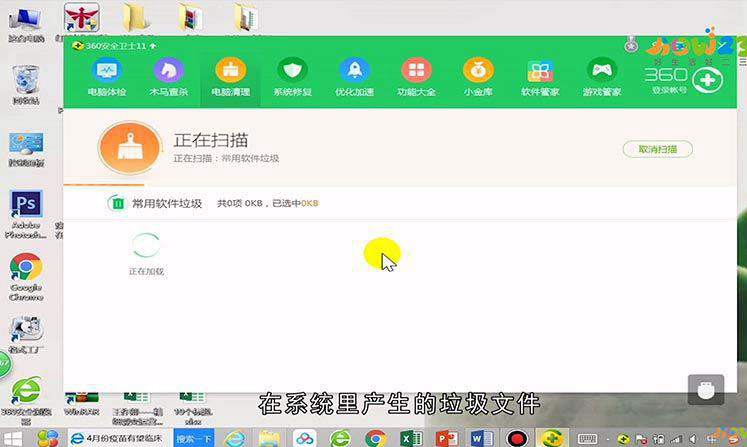Click the orange scan progress bar

pyautogui.click(x=104, y=184)
